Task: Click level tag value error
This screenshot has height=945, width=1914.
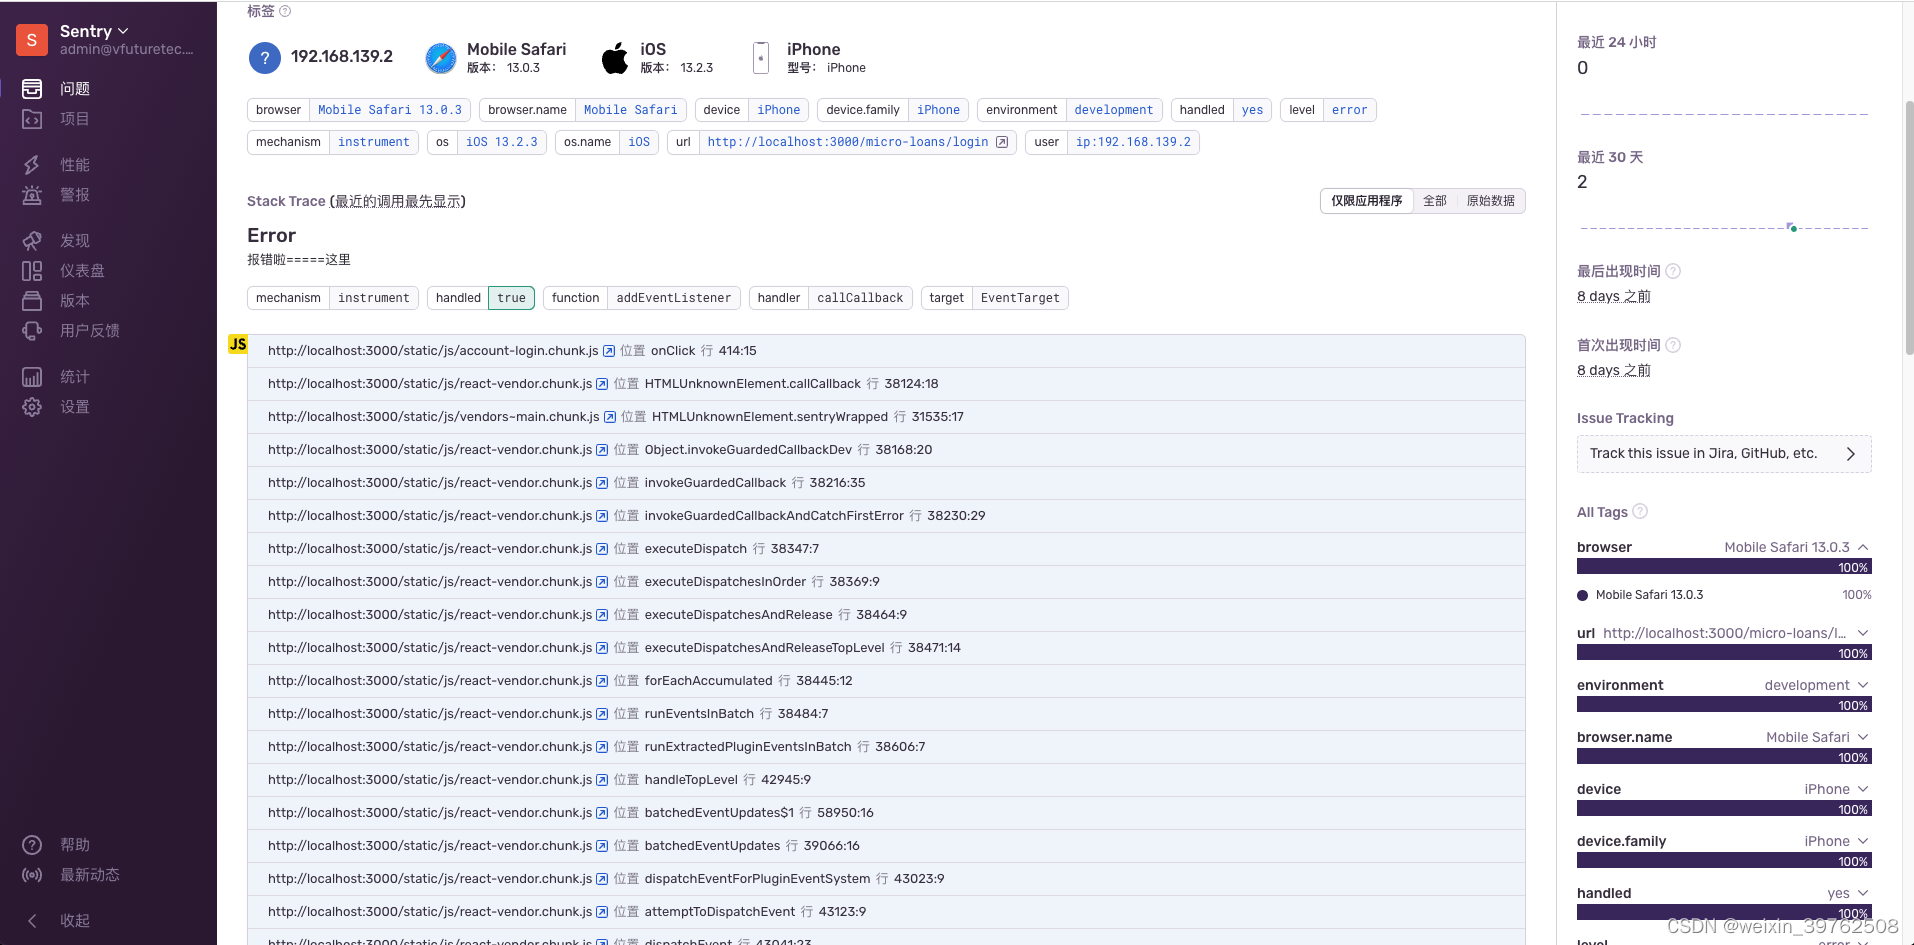Action: click(x=1349, y=110)
